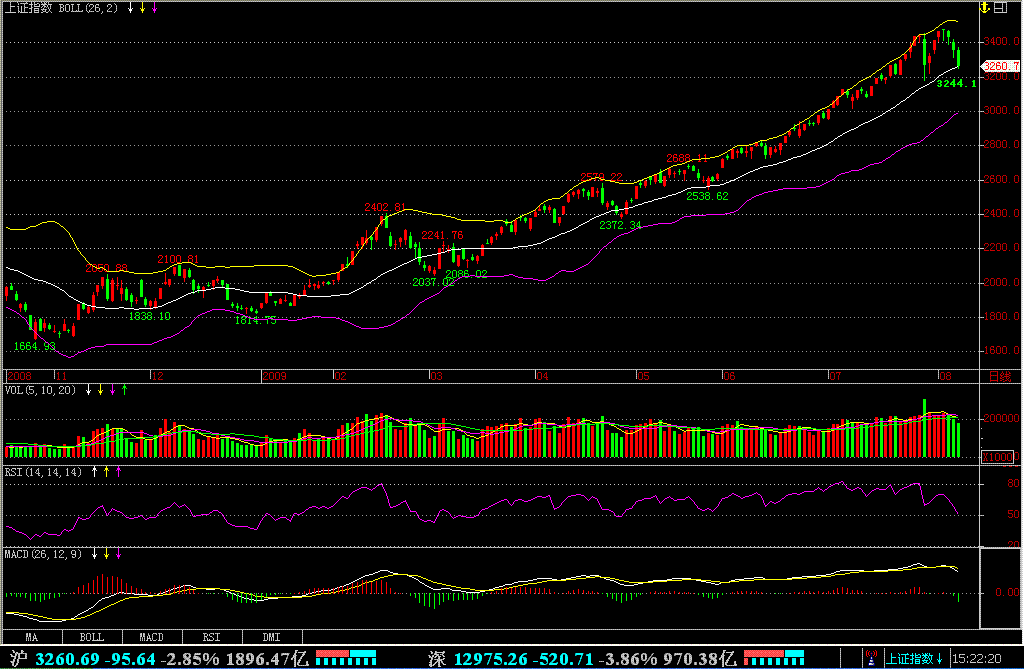
Task: Click the white MACD arrow indicator
Action: point(95,554)
